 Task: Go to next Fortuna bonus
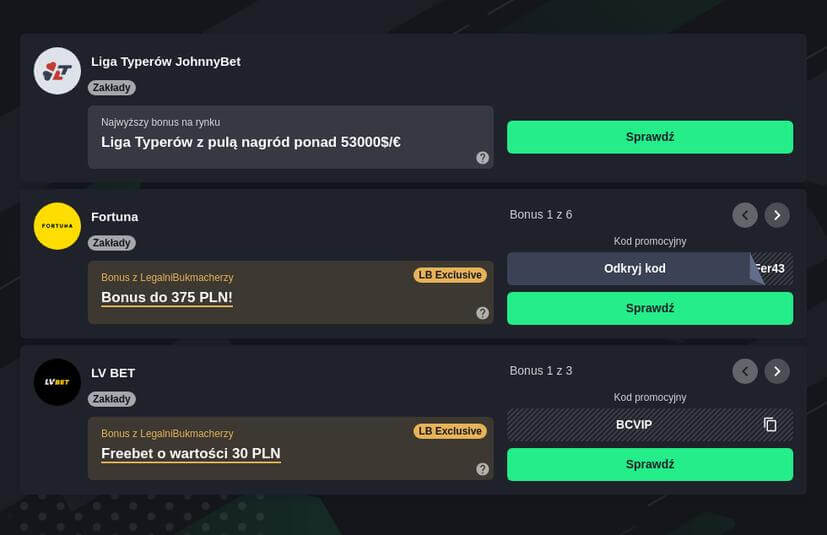click(777, 215)
